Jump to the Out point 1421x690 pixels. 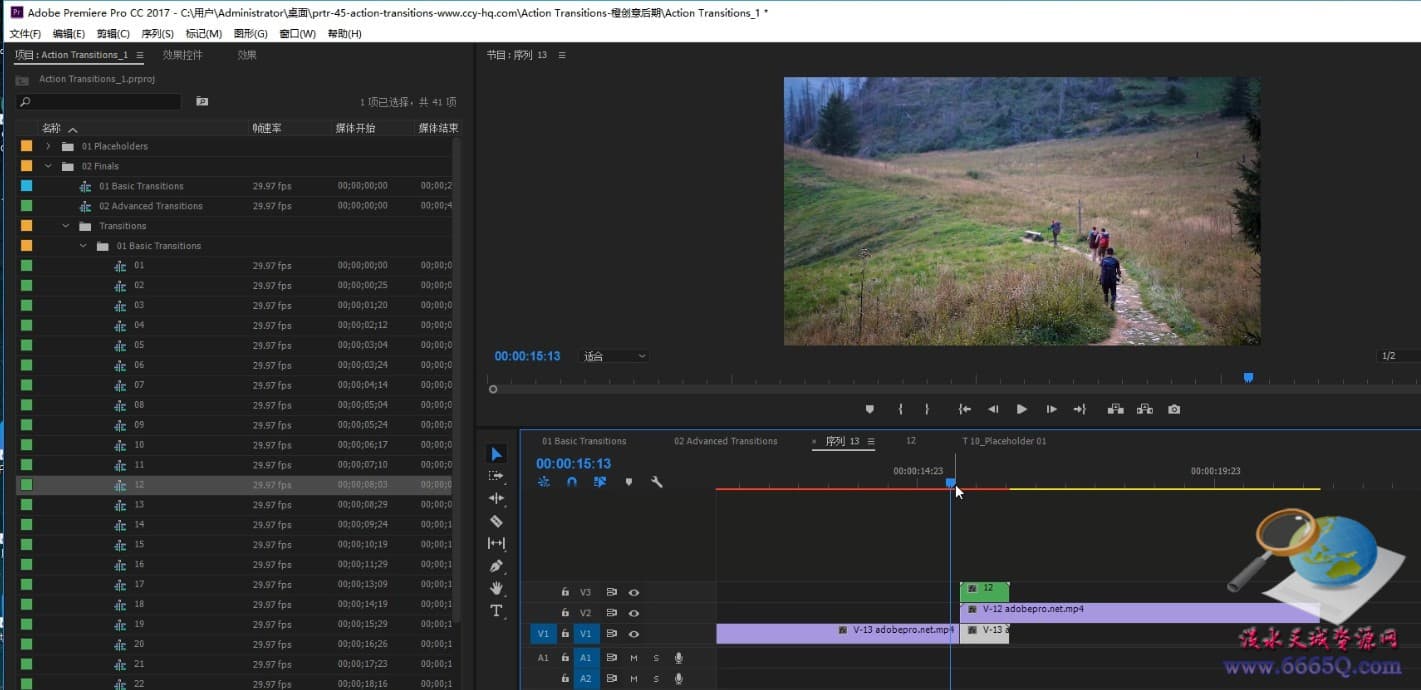coord(1080,409)
